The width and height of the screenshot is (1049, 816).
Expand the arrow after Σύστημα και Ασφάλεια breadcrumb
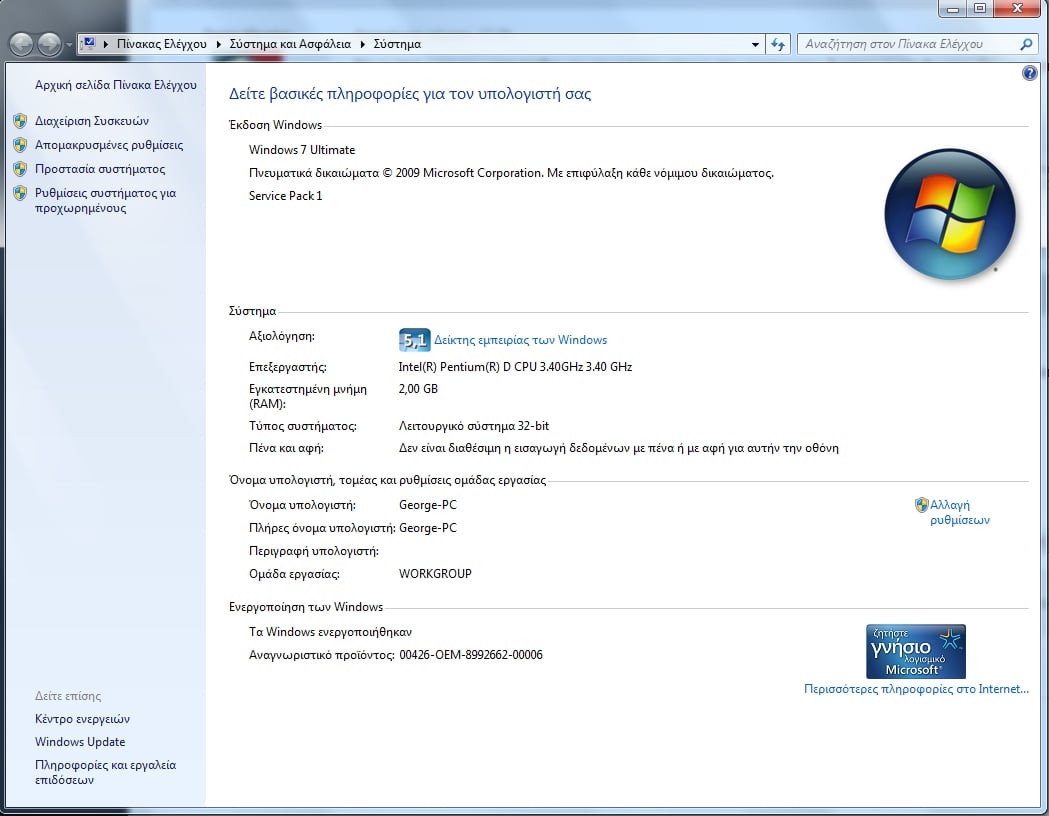[x=363, y=45]
